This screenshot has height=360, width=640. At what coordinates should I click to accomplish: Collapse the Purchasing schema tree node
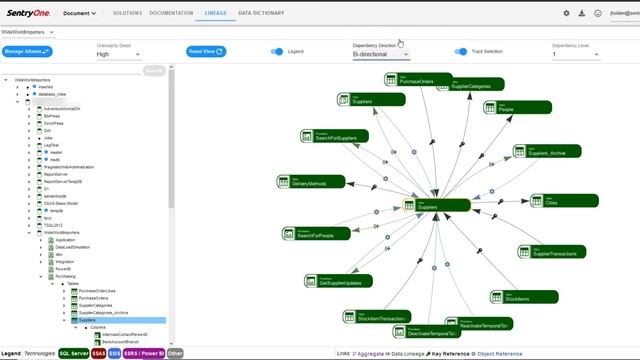pyautogui.click(x=41, y=276)
